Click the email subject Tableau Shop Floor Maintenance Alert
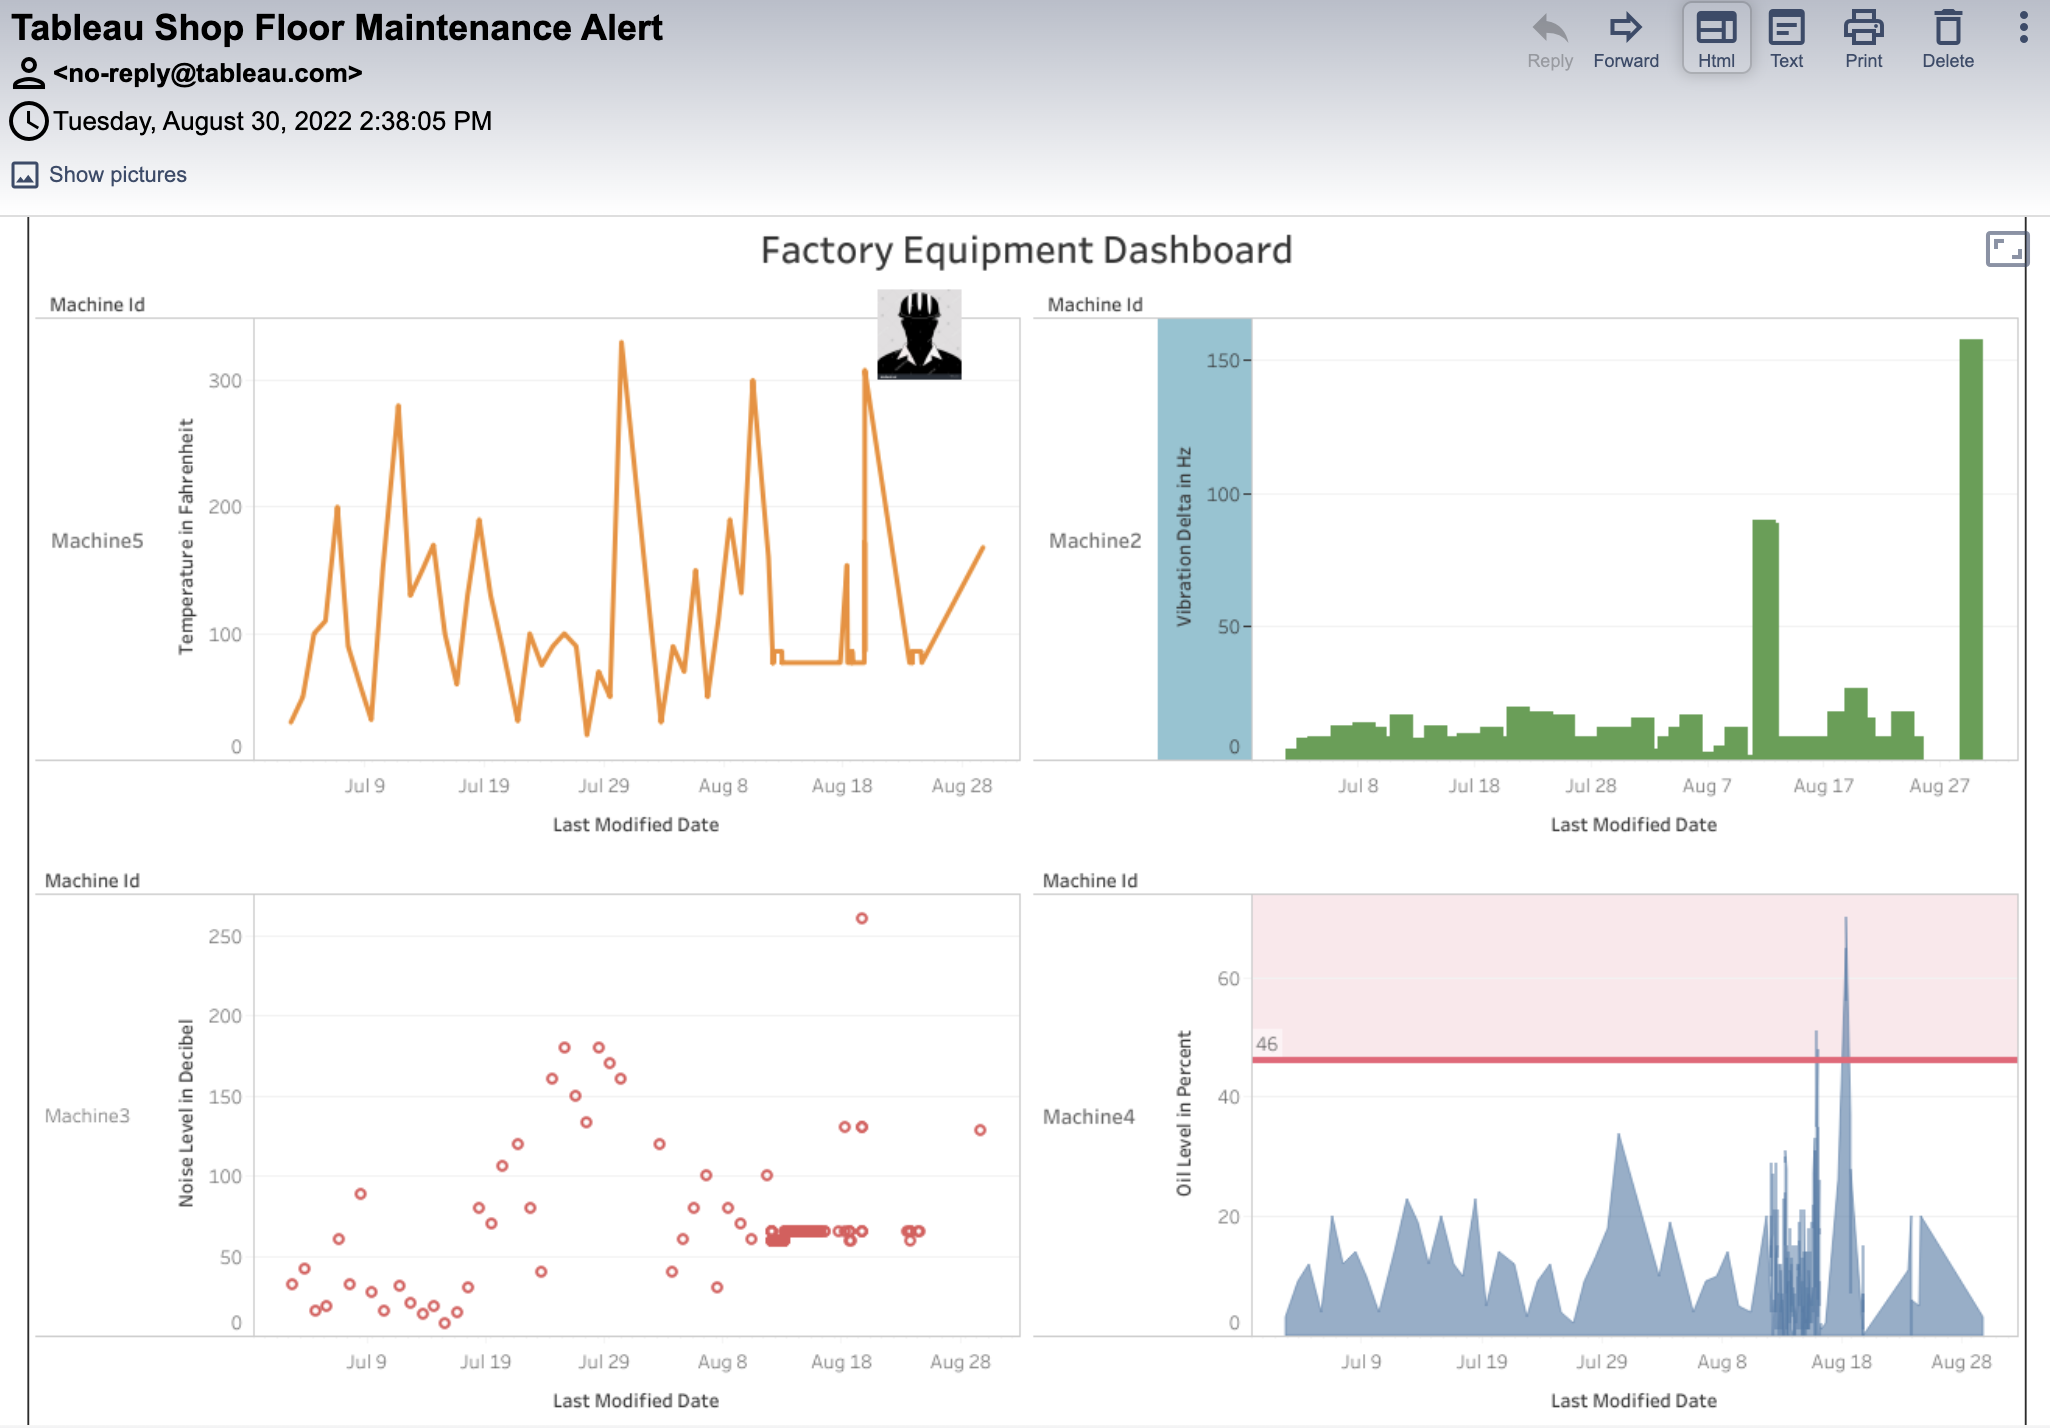 pyautogui.click(x=337, y=28)
